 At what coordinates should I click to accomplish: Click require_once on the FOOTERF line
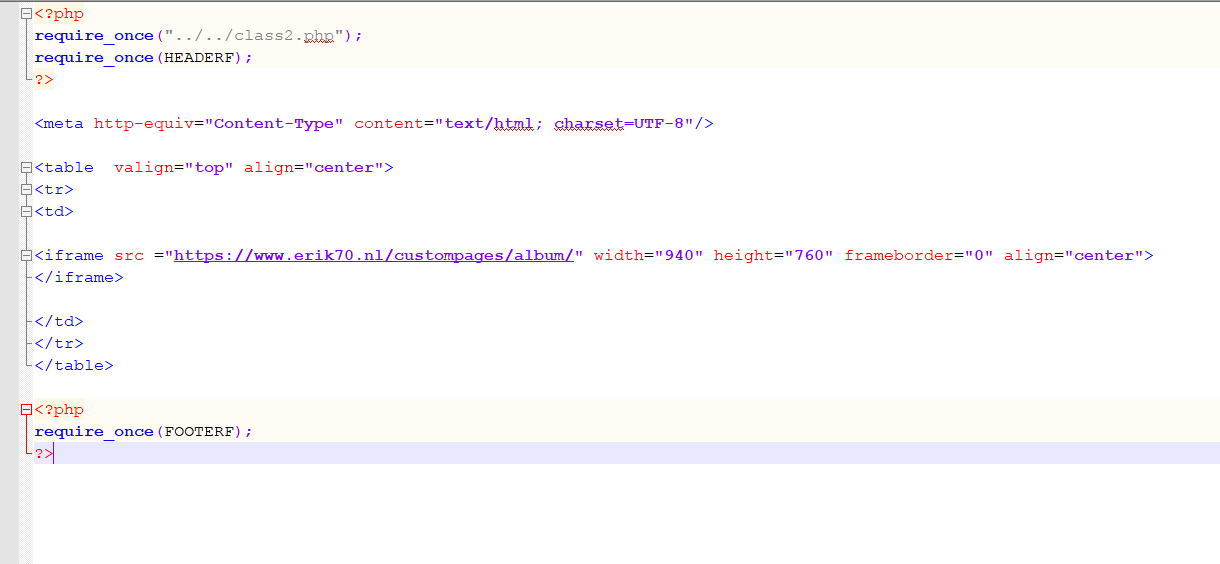tap(94, 431)
